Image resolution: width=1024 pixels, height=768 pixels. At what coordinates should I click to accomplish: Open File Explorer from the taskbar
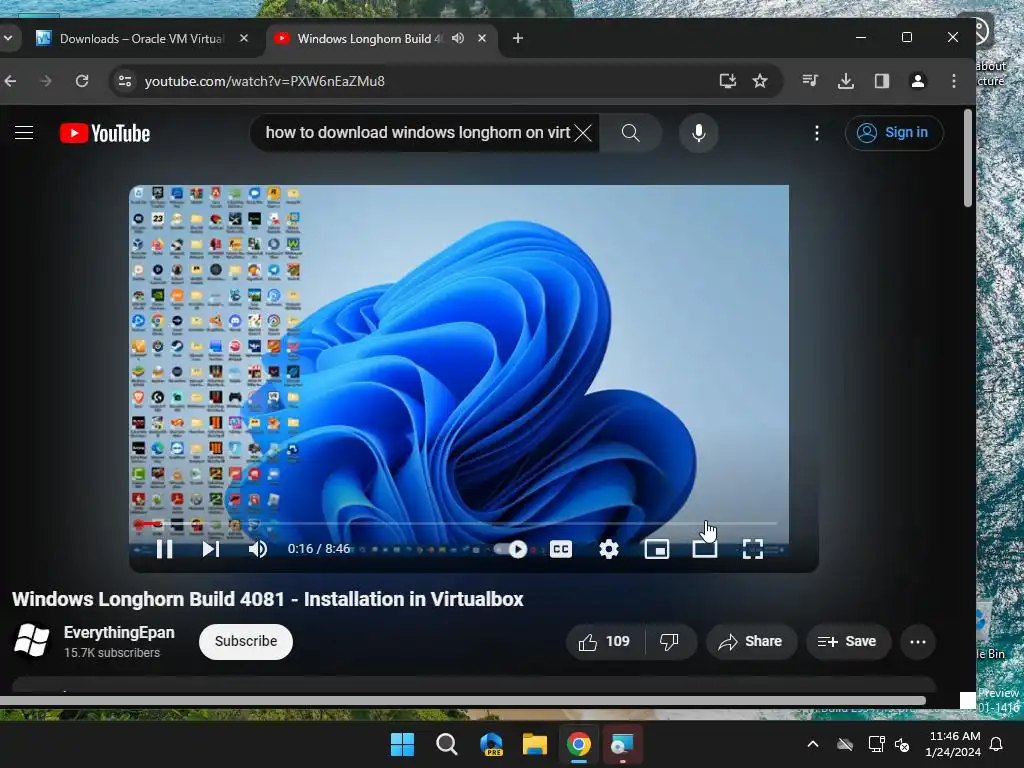click(x=535, y=744)
